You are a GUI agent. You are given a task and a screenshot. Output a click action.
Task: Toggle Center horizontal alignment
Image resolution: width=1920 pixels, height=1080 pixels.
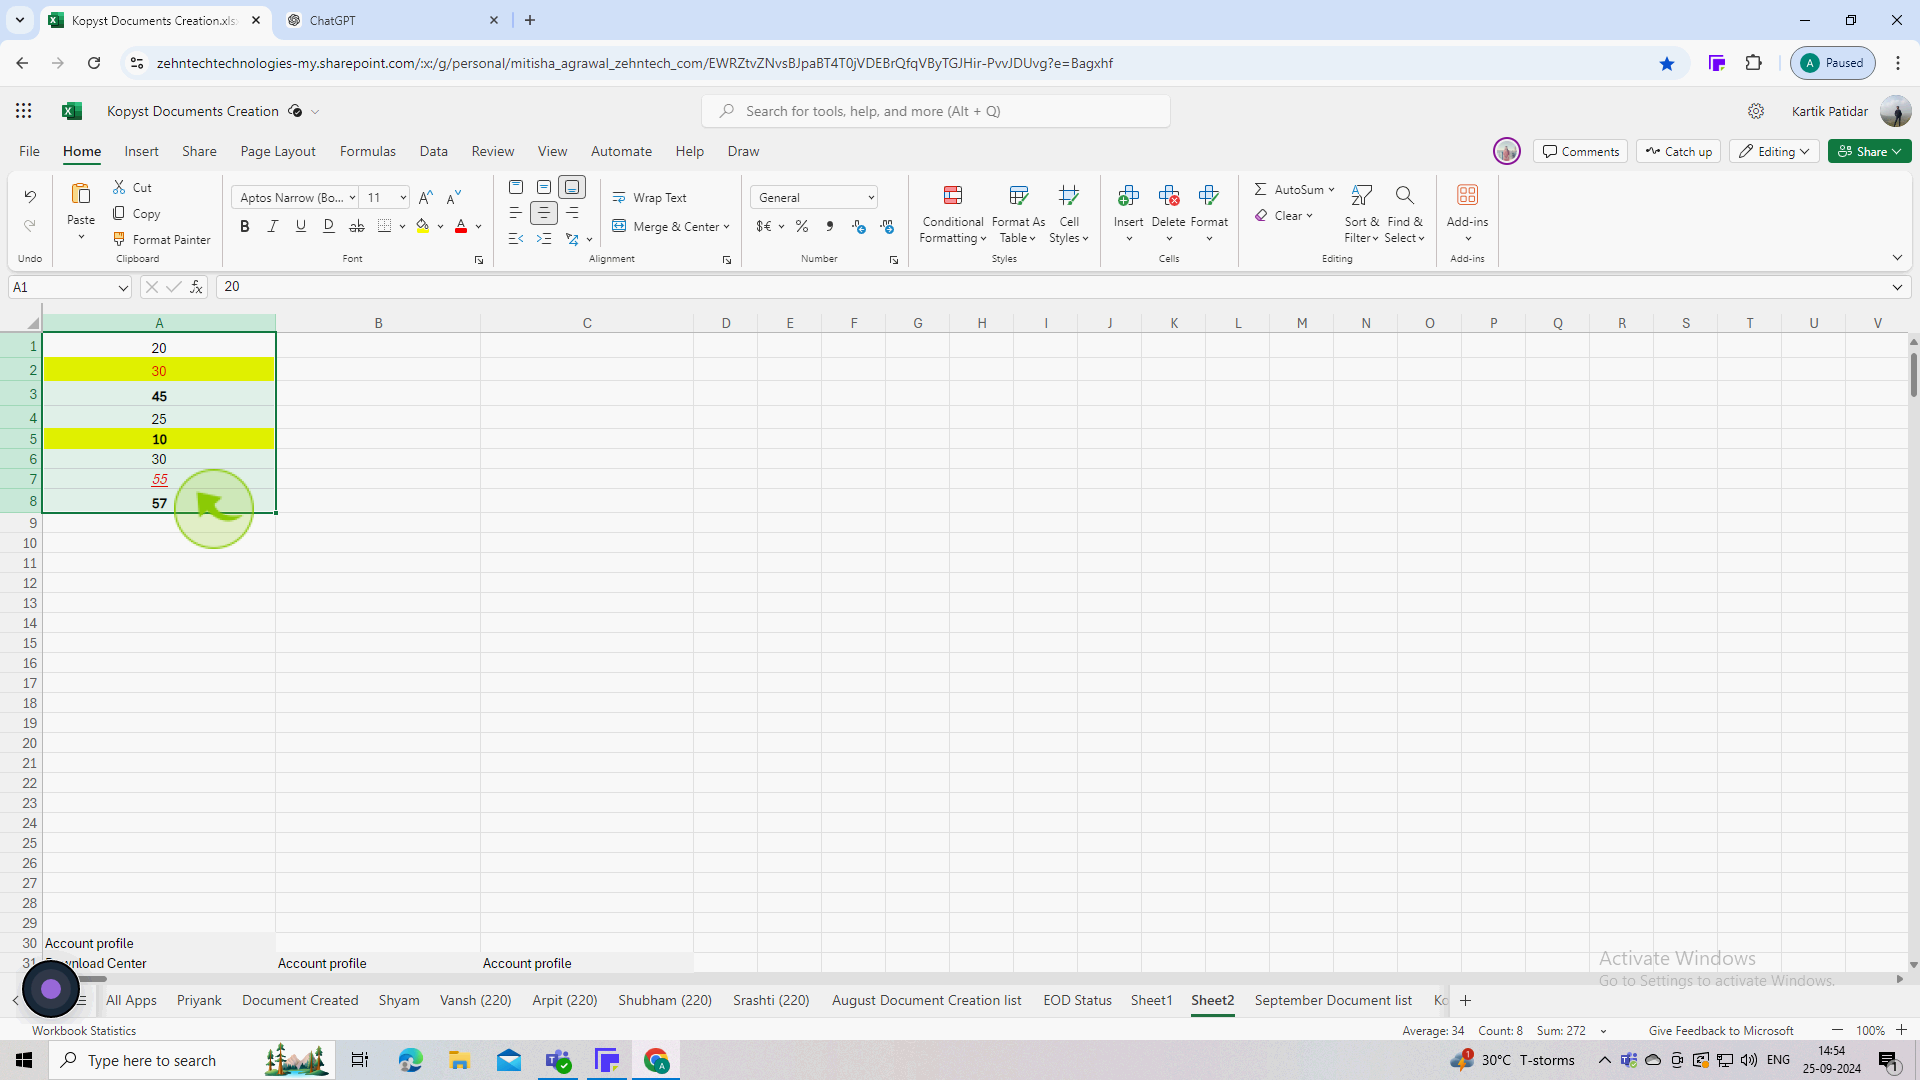(544, 213)
